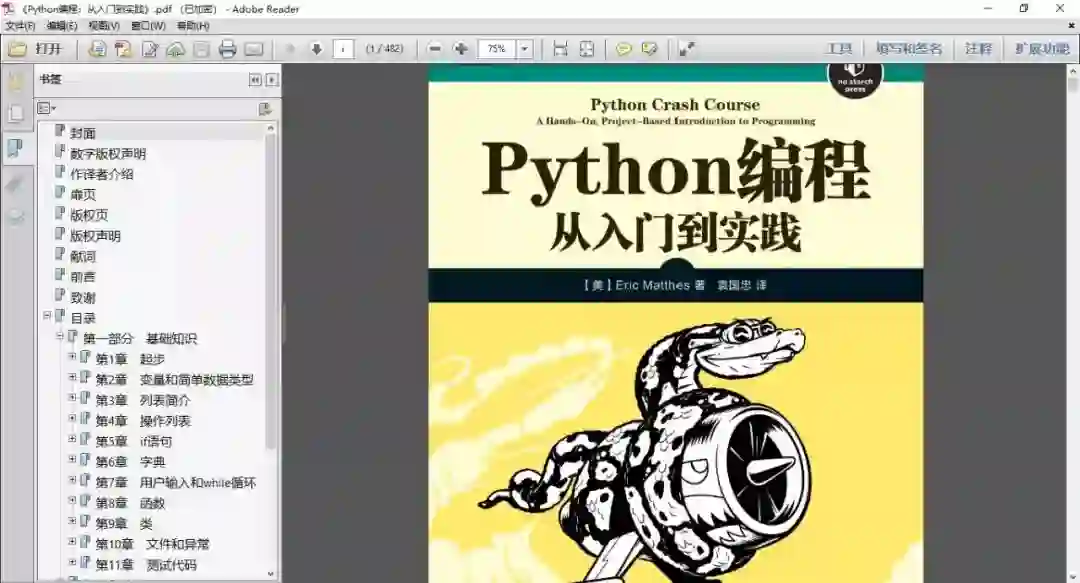
Task: Go to previous page with the up arrow
Action: click(290, 49)
